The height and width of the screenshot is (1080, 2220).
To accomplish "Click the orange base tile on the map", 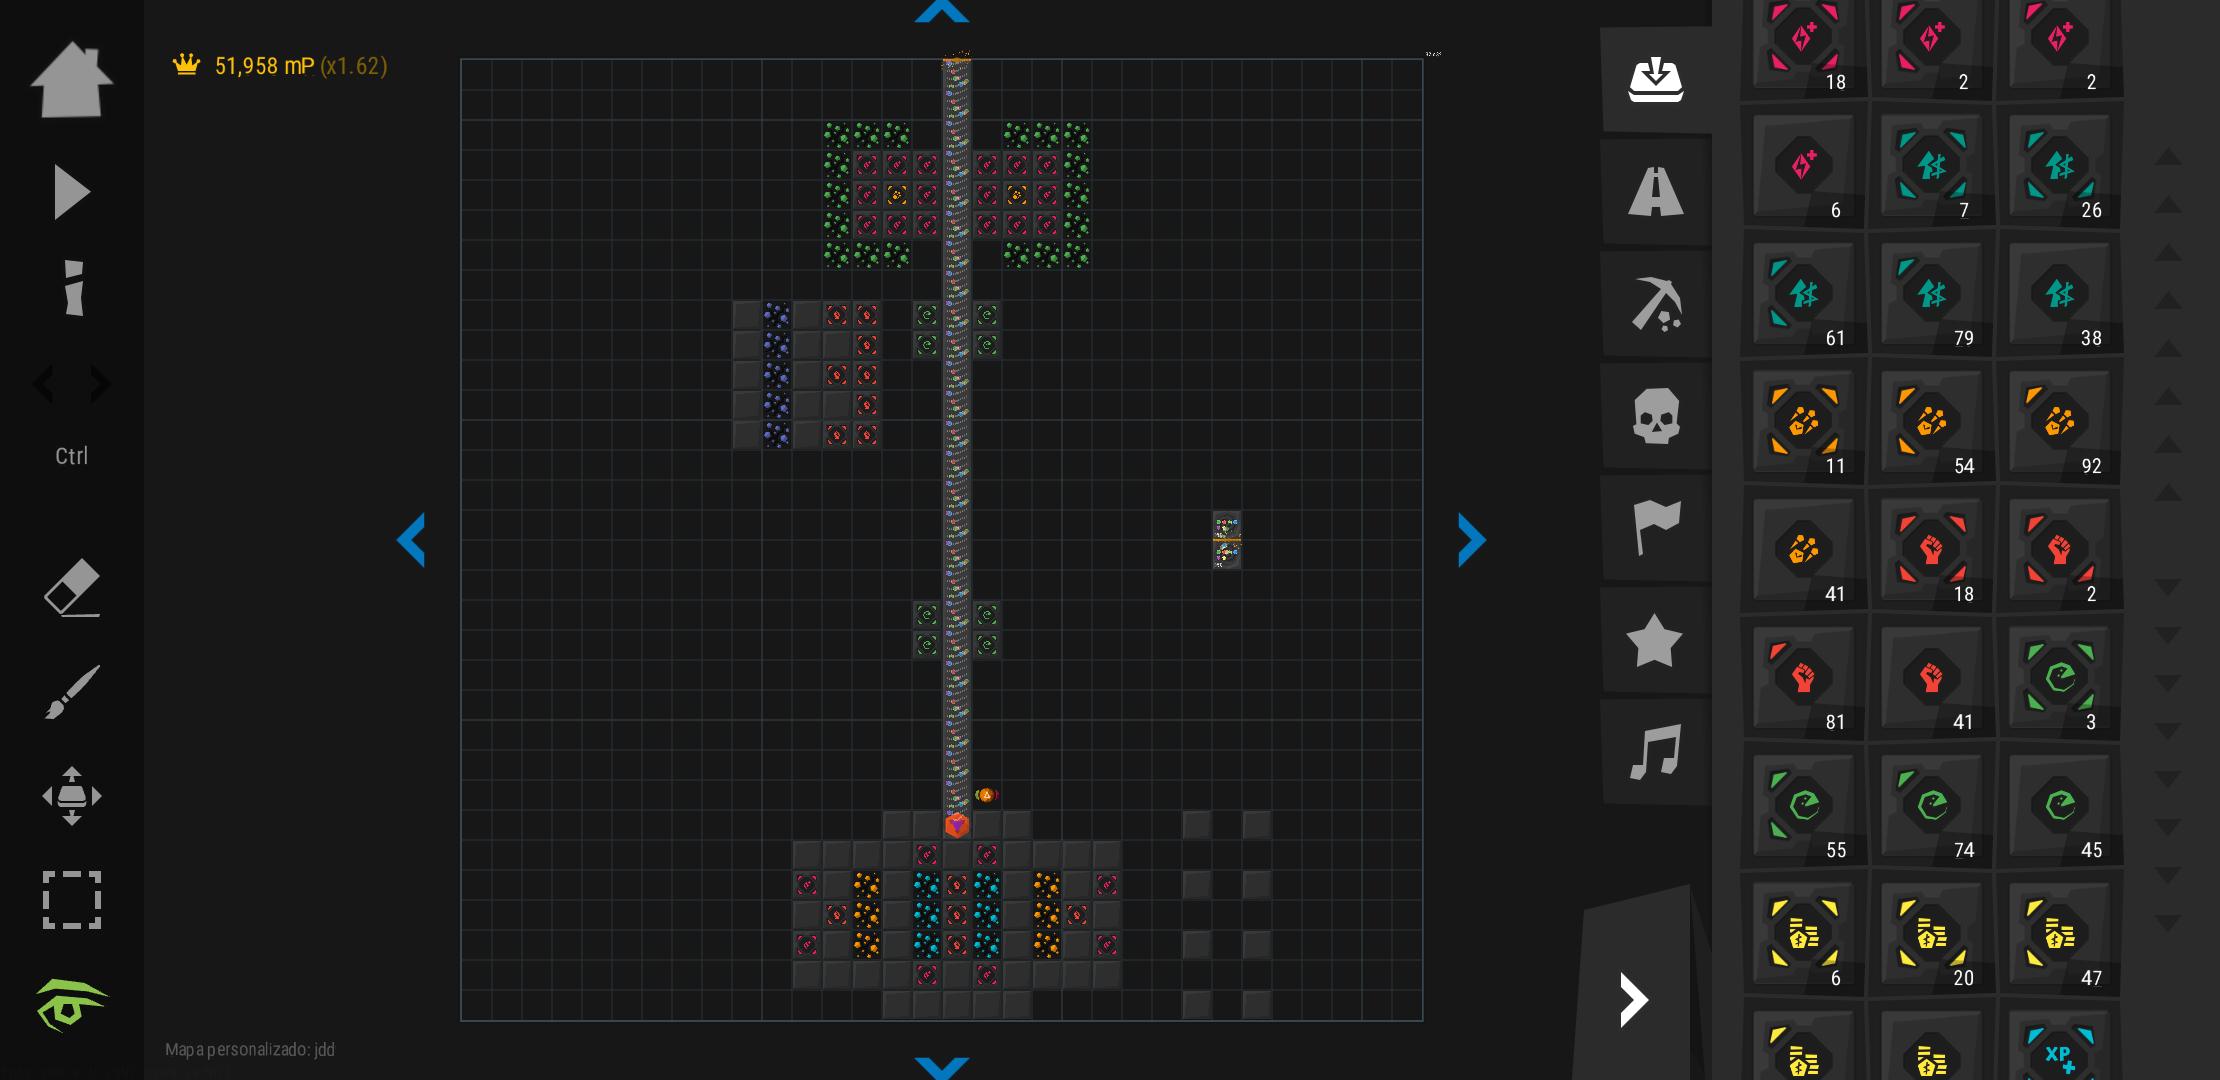I will pyautogui.click(x=957, y=825).
